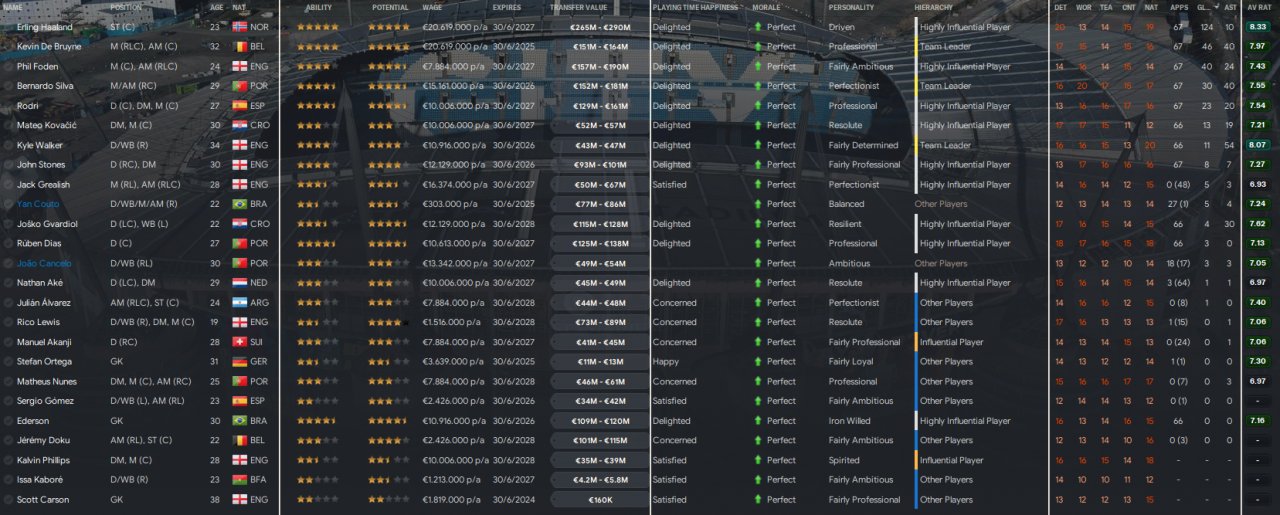Screen dimensions: 1280x515
Task: Open Joško Gvardiol player profile
Action: tap(46, 224)
